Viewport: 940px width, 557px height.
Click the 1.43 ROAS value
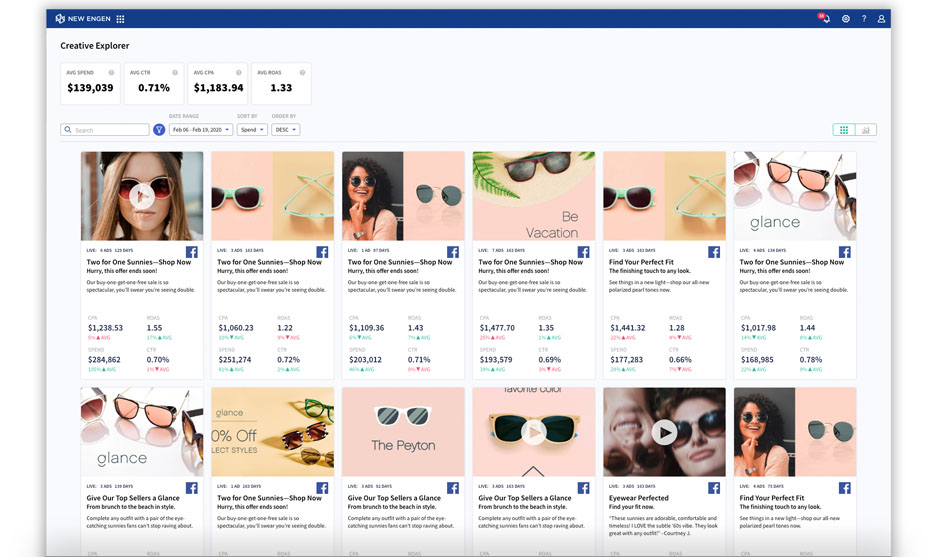[x=415, y=328]
